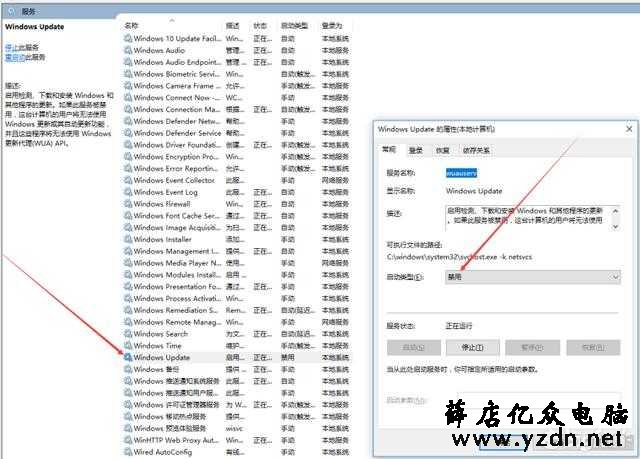Click the Windows Search service gear icon

[128, 334]
